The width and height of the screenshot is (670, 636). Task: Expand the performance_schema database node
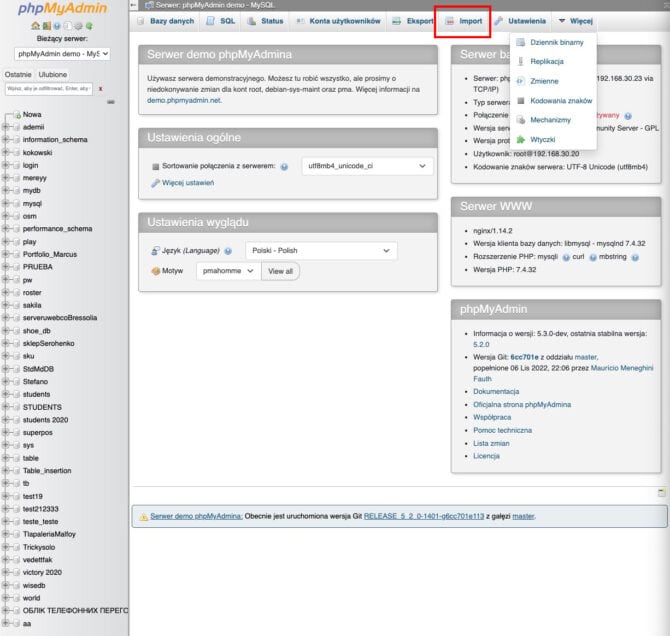tap(6, 229)
